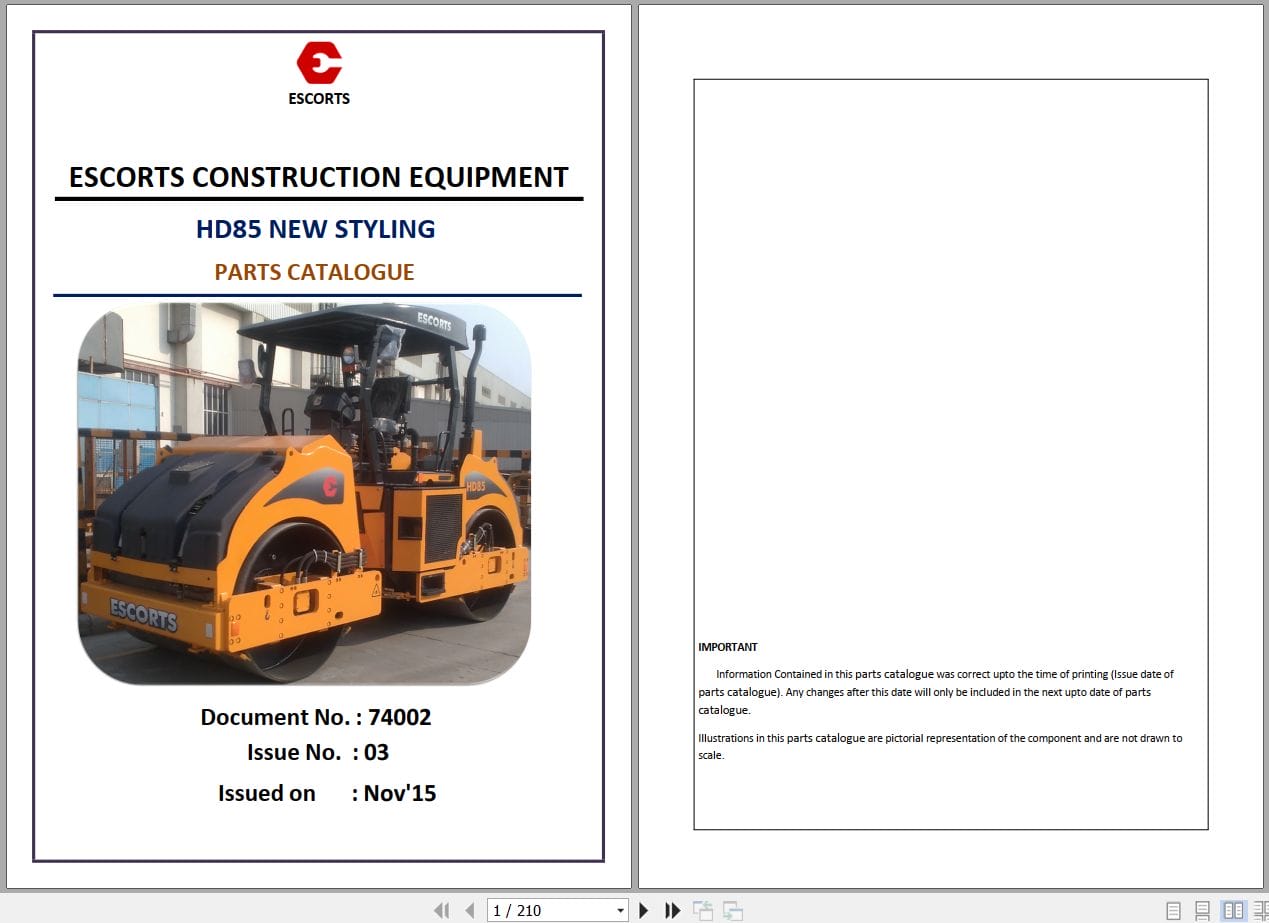Screen dimensions: 1269x923
Task: Go to the next page
Action: (644, 910)
